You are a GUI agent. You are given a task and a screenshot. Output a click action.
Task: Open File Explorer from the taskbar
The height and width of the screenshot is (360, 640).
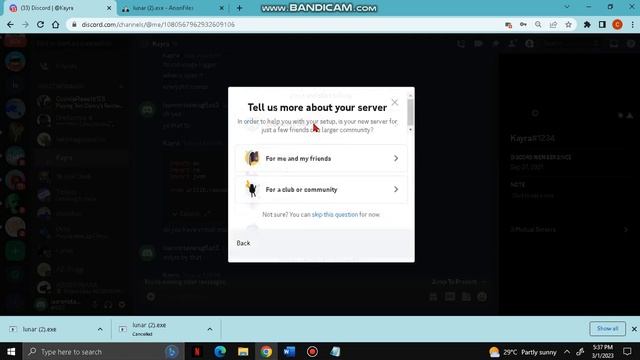pyautogui.click(x=243, y=351)
